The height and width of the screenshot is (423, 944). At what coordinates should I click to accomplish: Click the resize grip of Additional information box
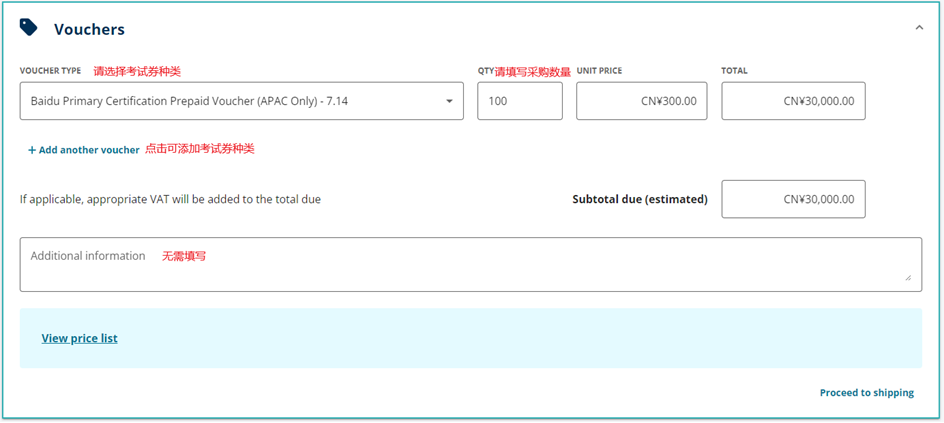click(908, 277)
